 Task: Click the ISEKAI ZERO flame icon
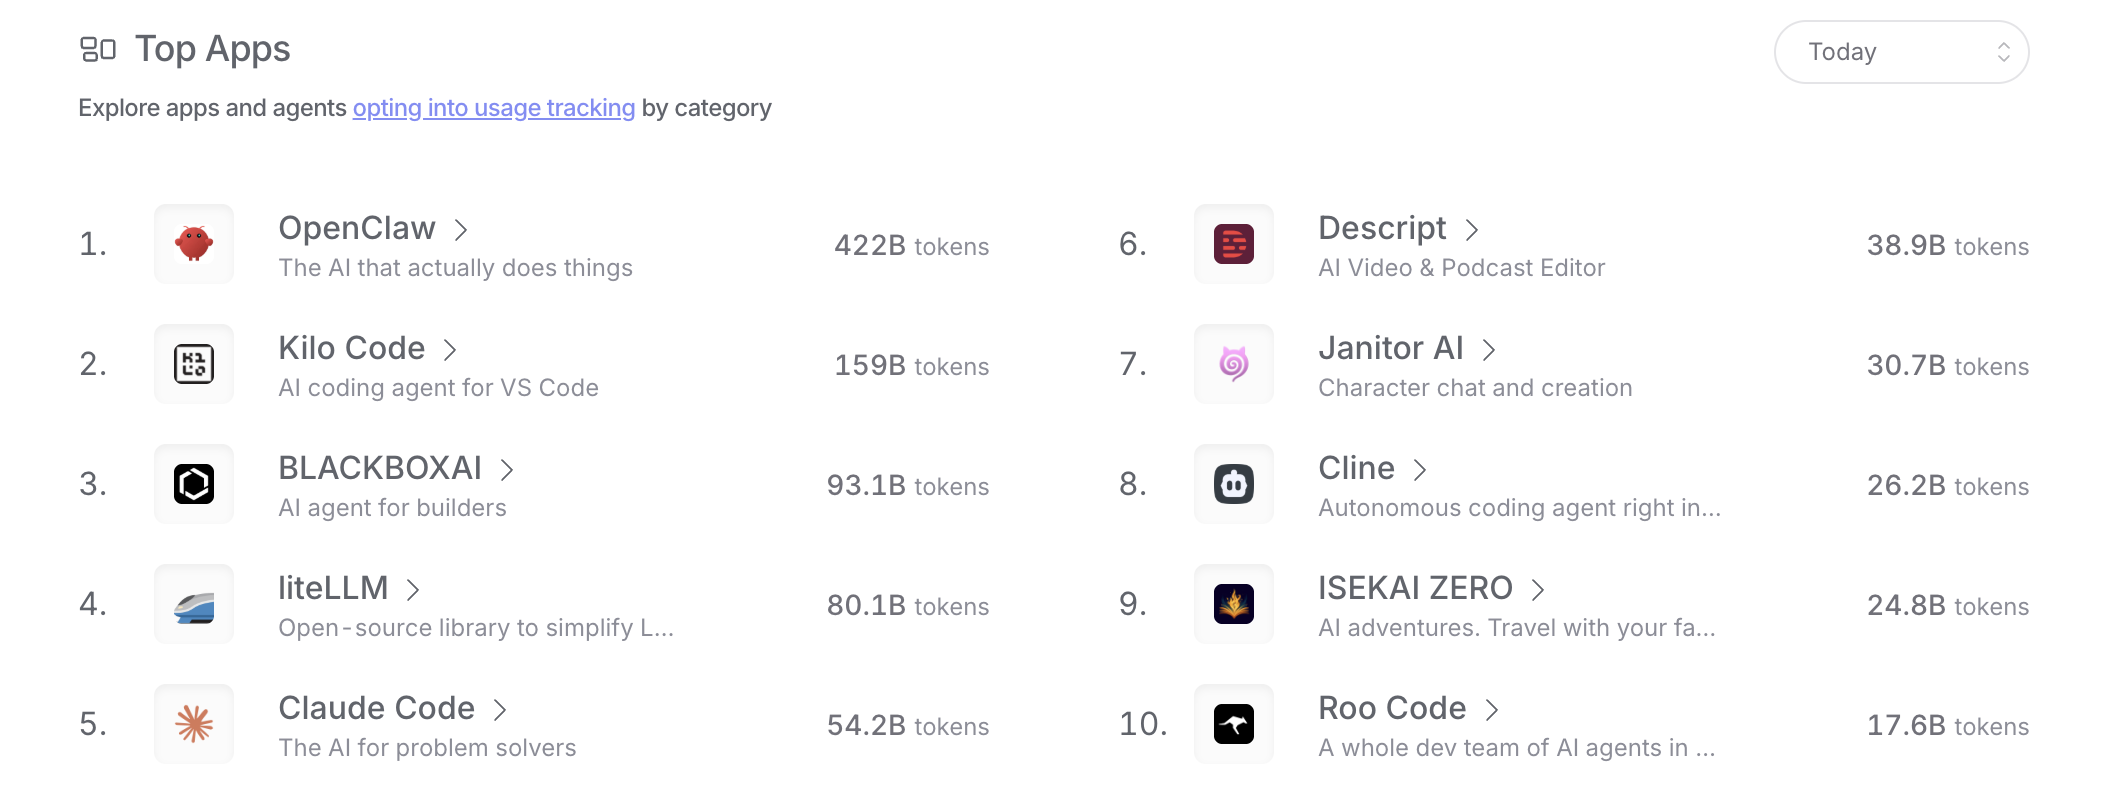1234,604
